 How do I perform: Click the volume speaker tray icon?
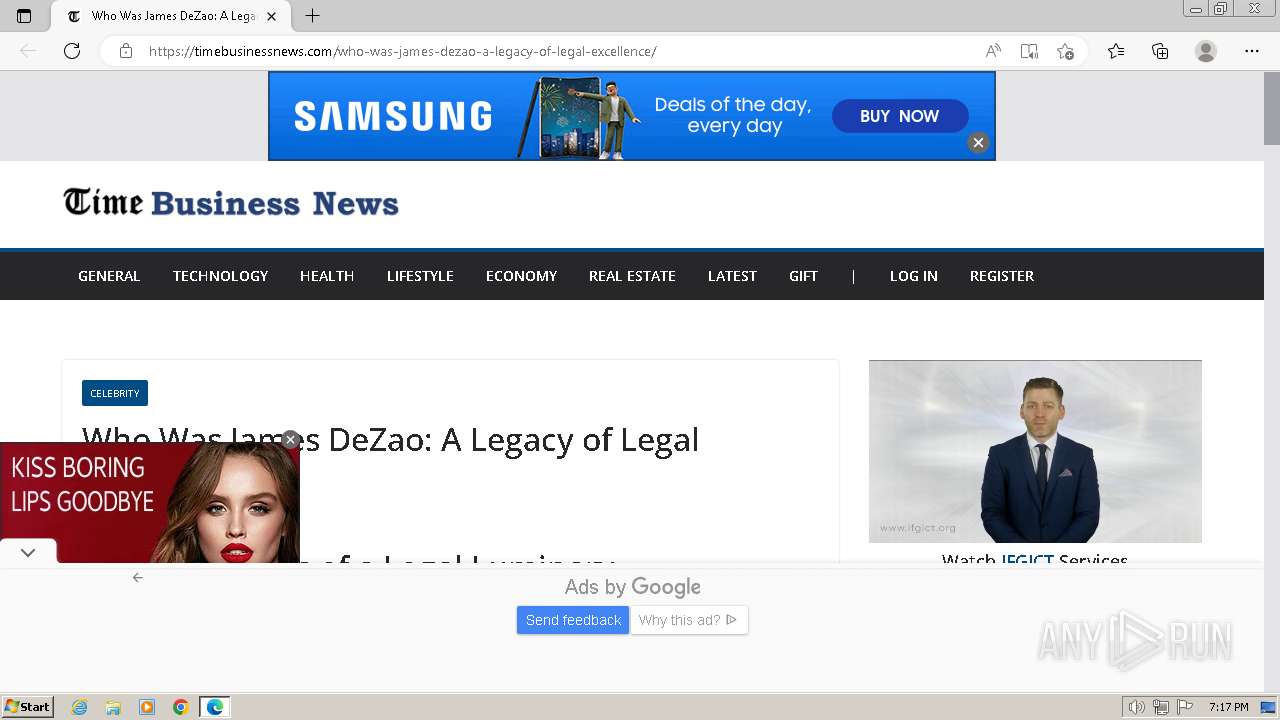coord(1137,707)
